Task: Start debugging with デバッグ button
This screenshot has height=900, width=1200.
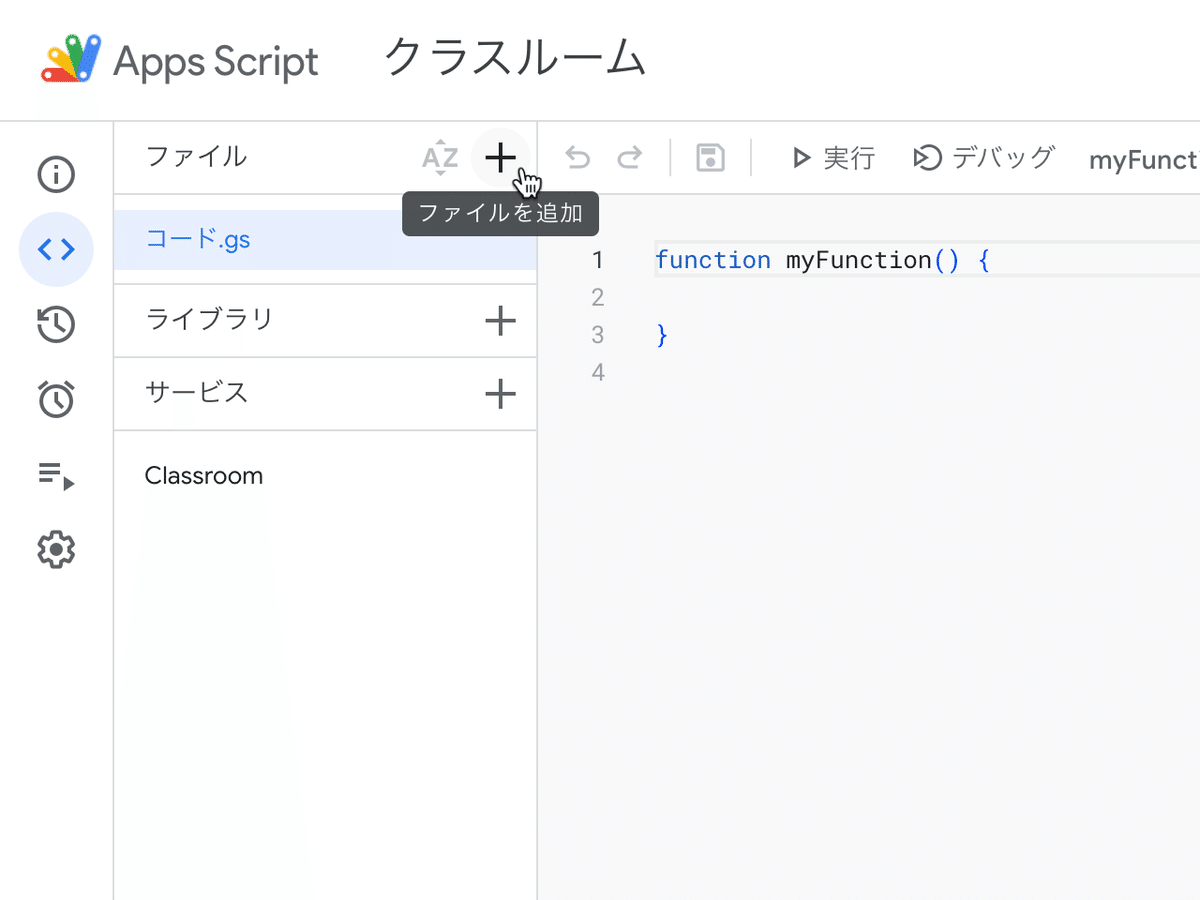Action: pyautogui.click(x=984, y=158)
